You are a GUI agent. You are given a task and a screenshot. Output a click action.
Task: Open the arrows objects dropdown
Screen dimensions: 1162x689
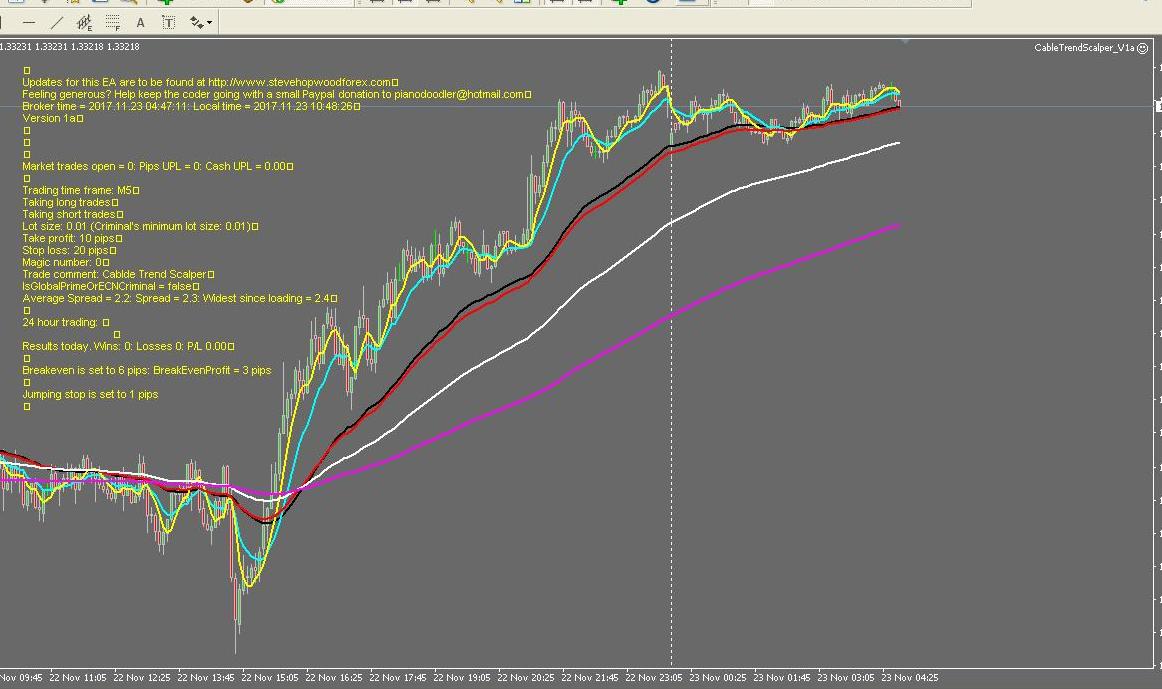[x=200, y=23]
